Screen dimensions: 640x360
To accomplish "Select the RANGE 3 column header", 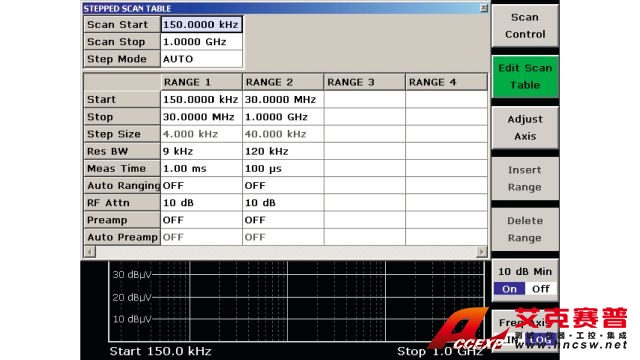I will (x=364, y=82).
